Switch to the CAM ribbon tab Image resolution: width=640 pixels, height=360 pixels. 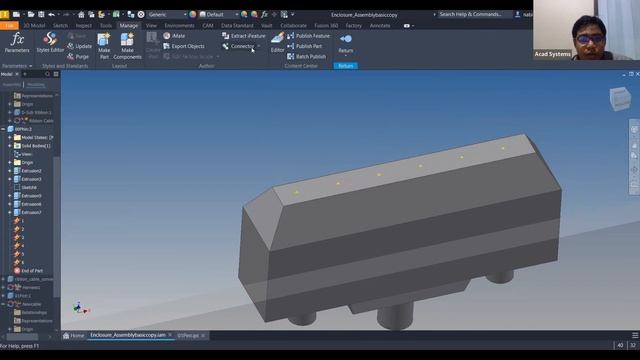[x=208, y=26]
